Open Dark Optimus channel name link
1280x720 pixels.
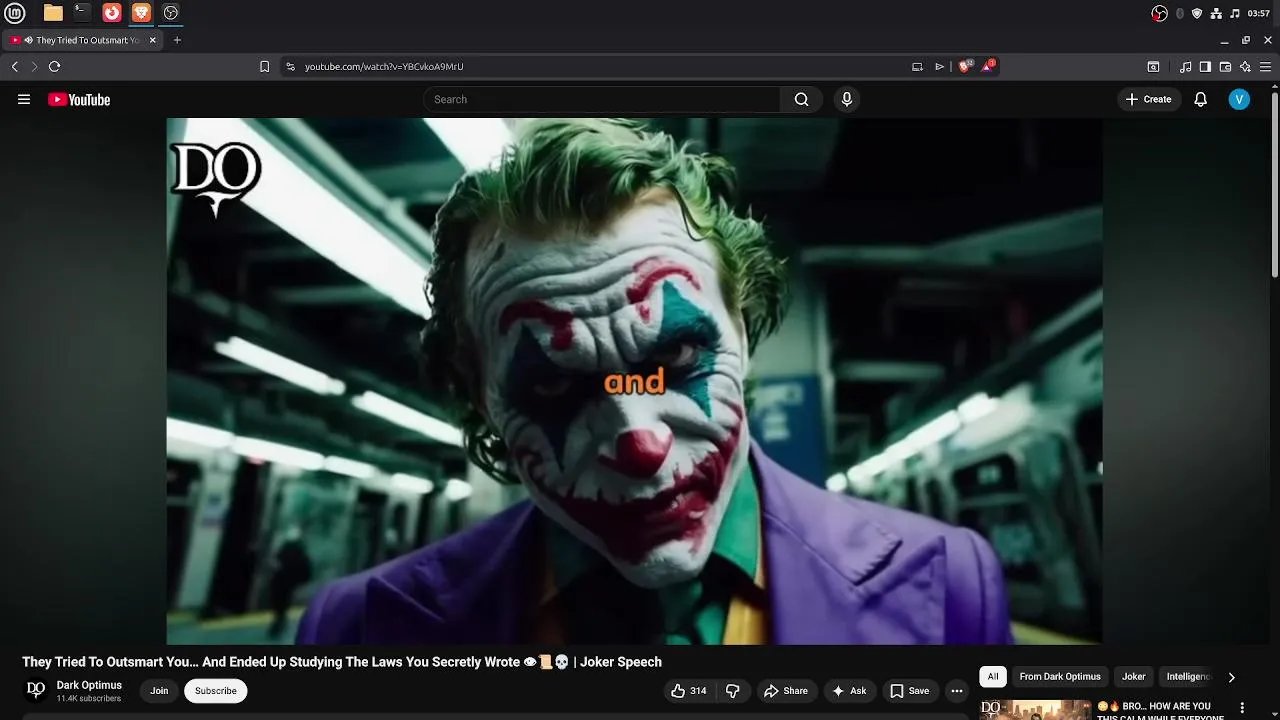[89, 685]
